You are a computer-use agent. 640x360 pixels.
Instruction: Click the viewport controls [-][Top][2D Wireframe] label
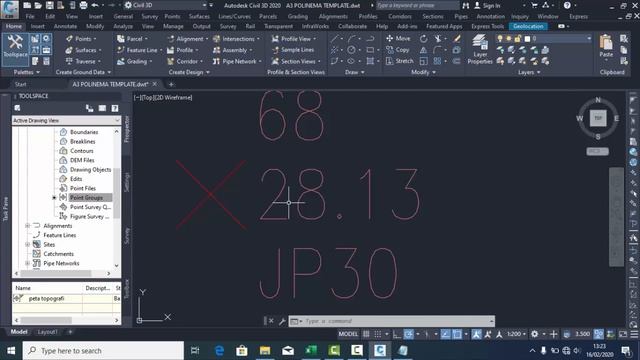[163, 98]
